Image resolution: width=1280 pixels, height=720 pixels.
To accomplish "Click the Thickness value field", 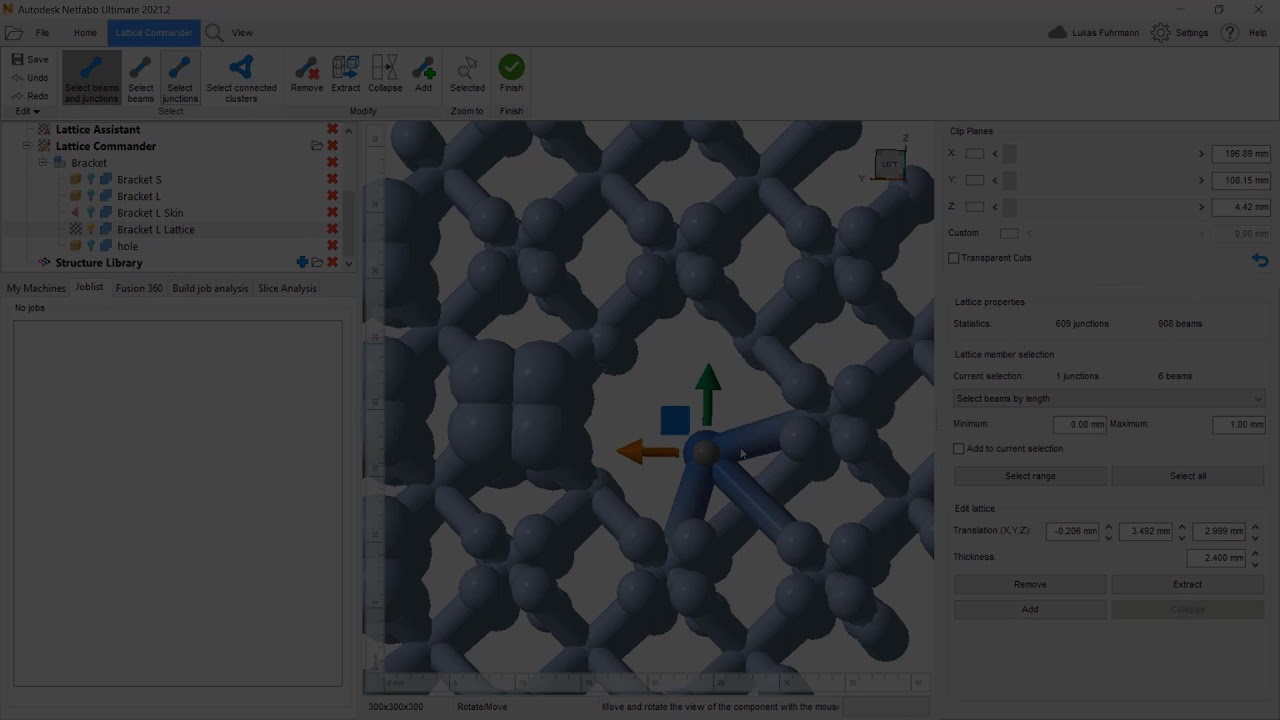I will click(1217, 558).
